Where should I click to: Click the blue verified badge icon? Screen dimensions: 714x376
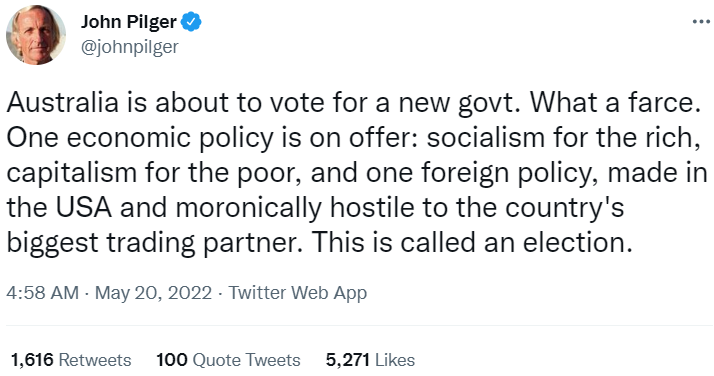click(191, 22)
